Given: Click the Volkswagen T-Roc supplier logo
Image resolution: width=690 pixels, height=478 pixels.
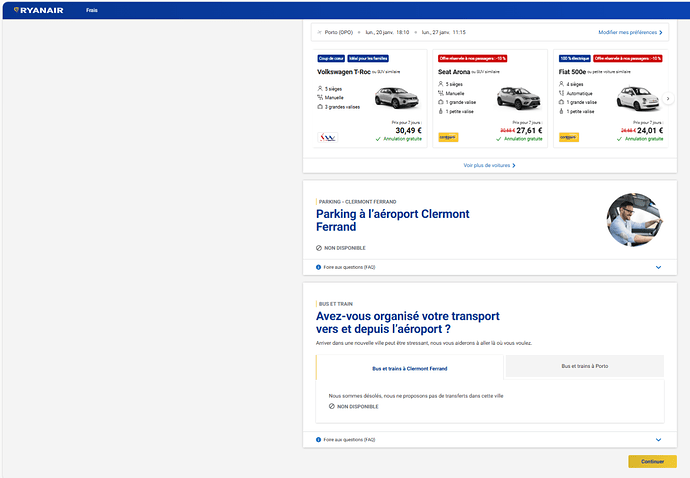Looking at the screenshot, I should [327, 138].
